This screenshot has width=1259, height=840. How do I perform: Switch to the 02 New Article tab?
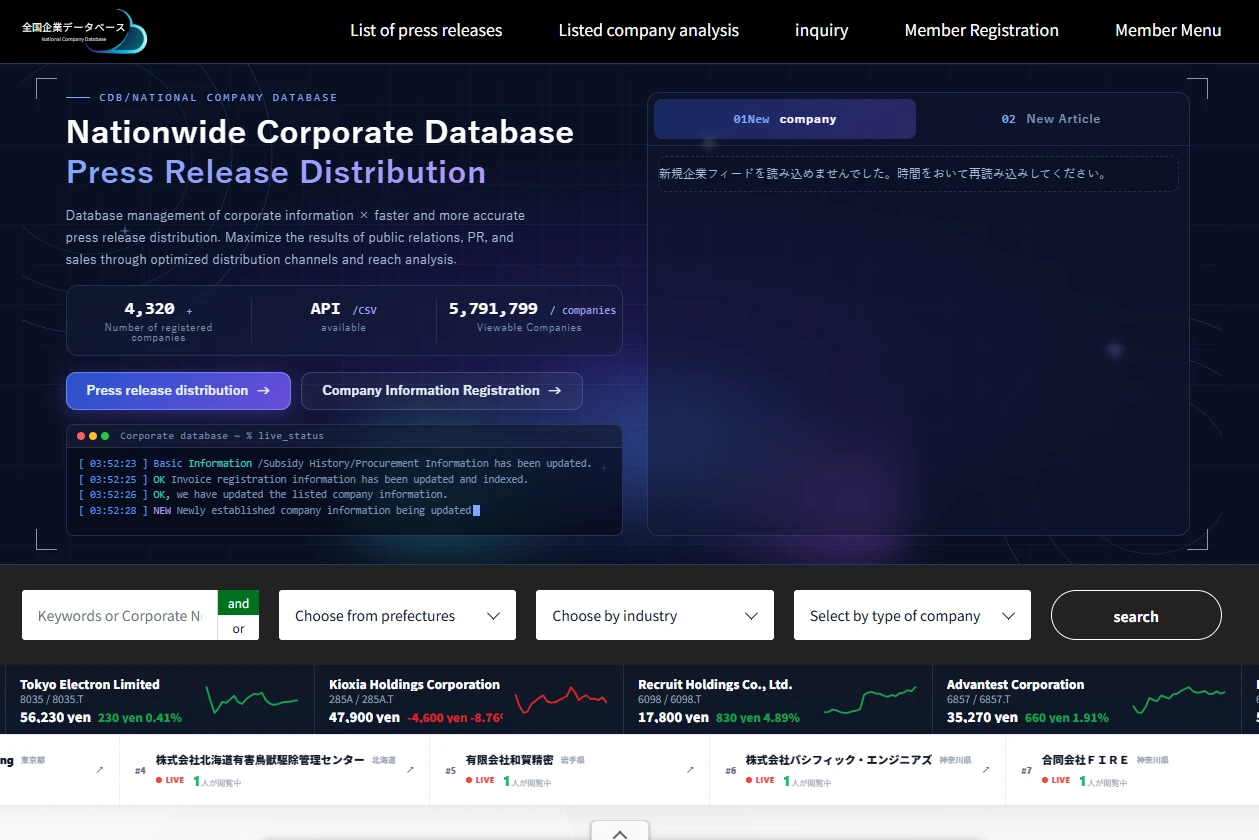[1051, 119]
